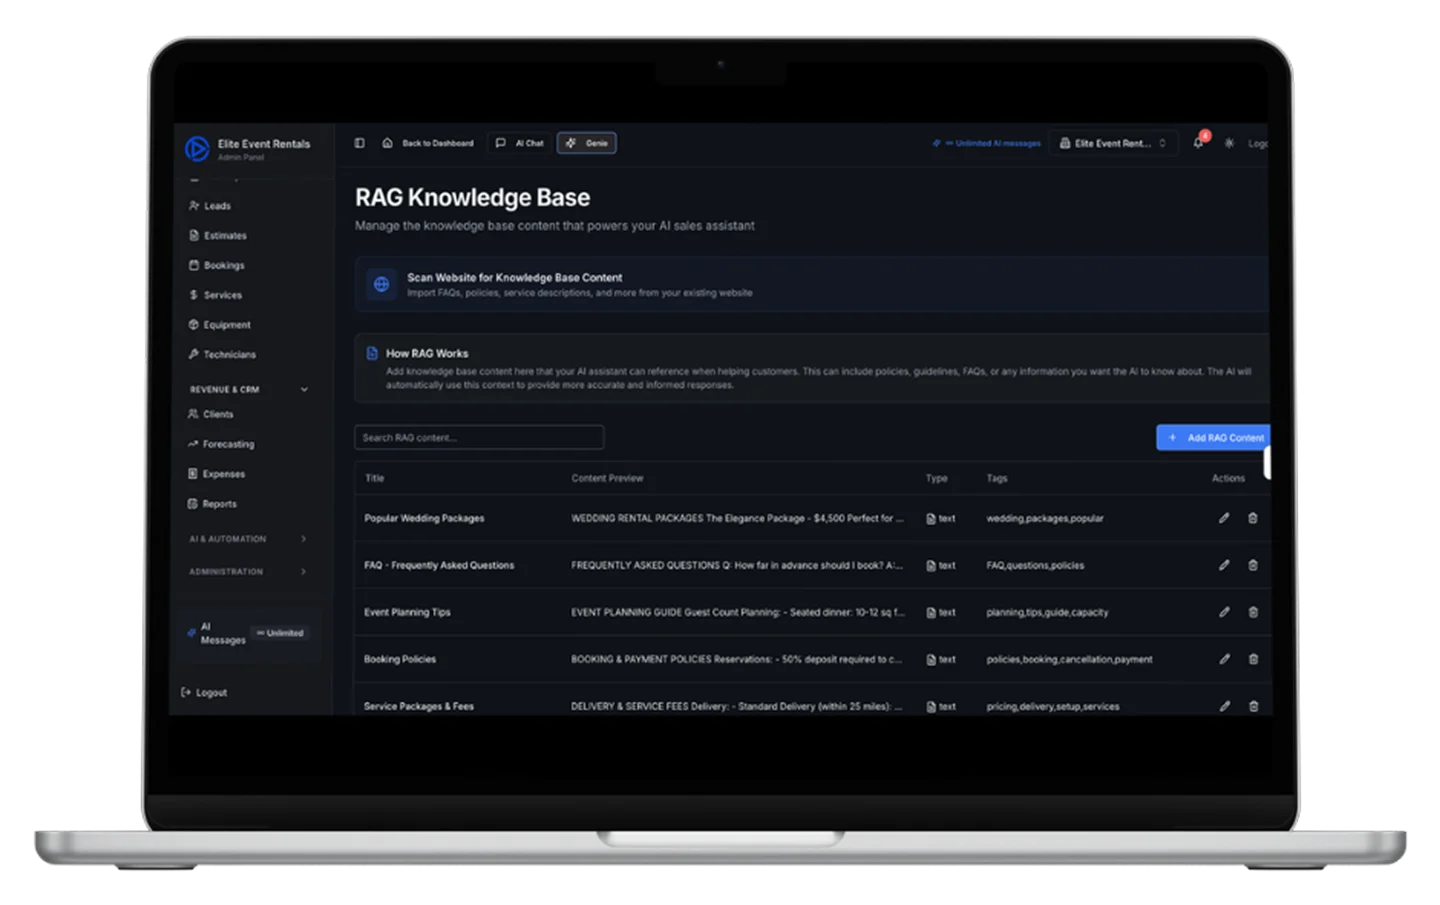This screenshot has width=1440, height=905.
Task: Expand the Administration section
Action: tap(304, 572)
